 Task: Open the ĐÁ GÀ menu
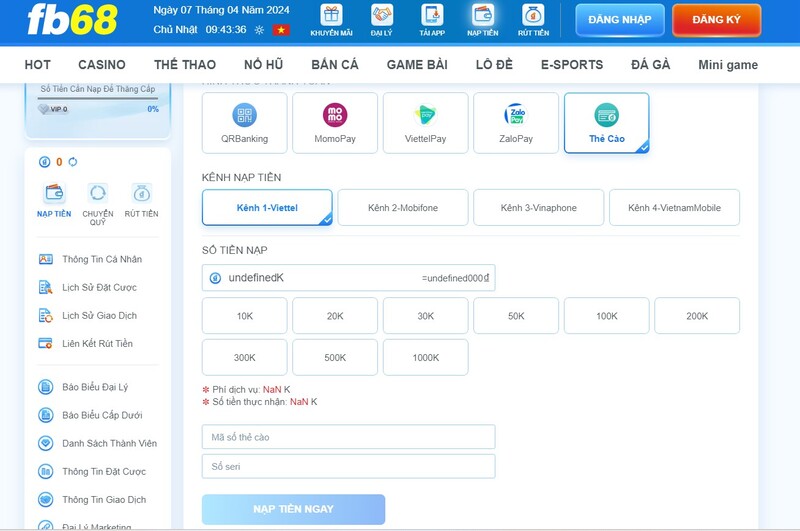(651, 65)
